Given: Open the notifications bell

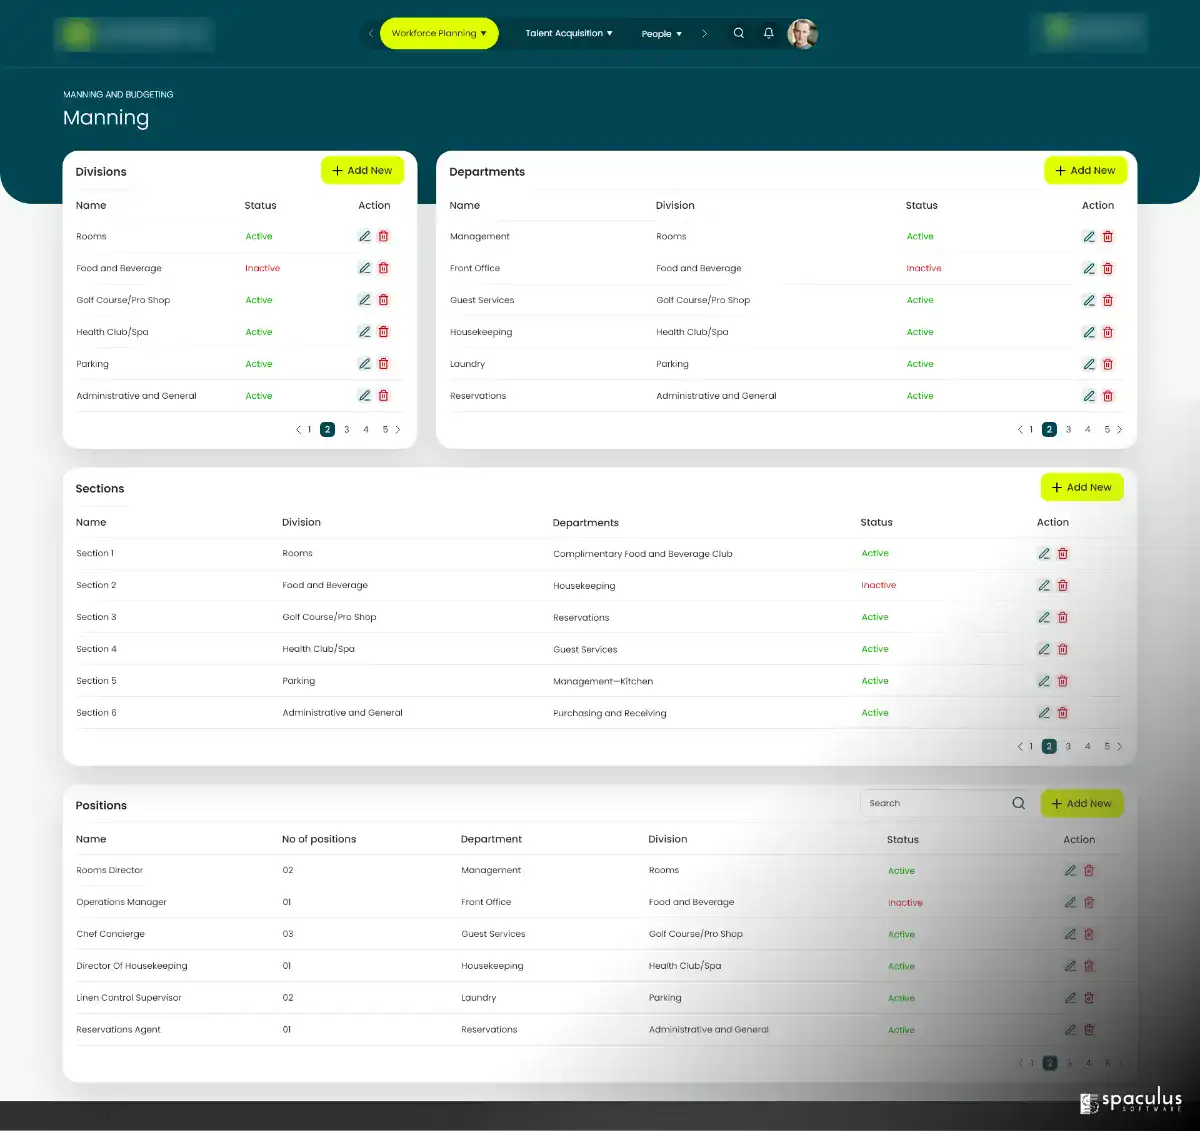Looking at the screenshot, I should [768, 33].
